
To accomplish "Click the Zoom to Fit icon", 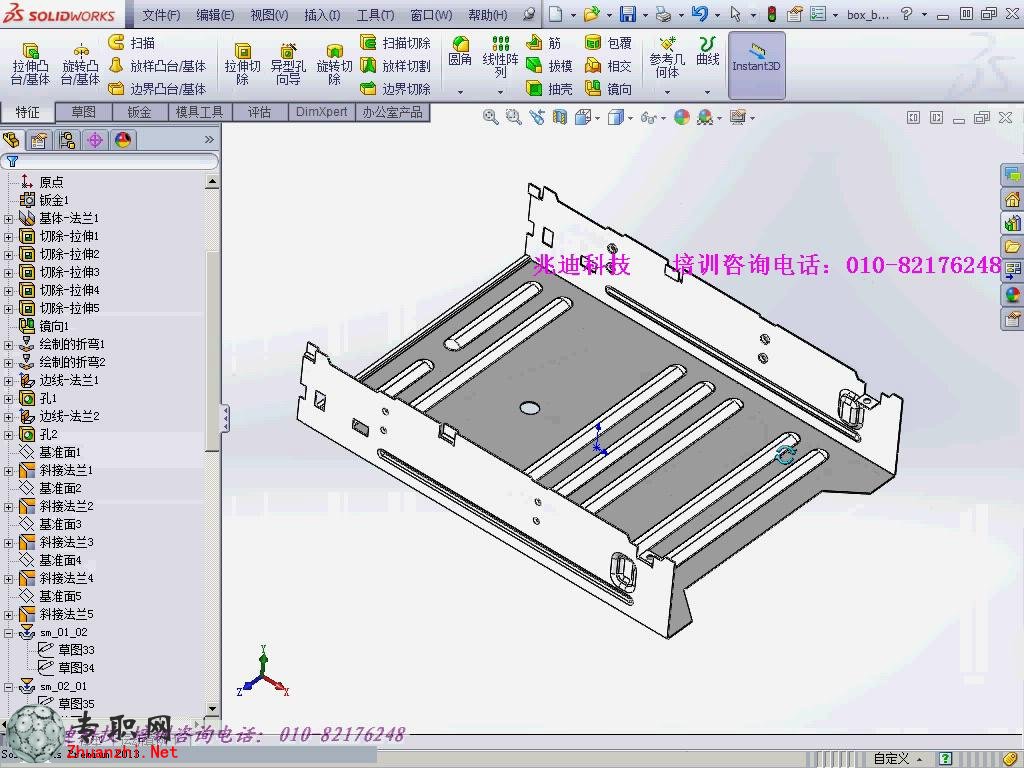I will pos(490,118).
